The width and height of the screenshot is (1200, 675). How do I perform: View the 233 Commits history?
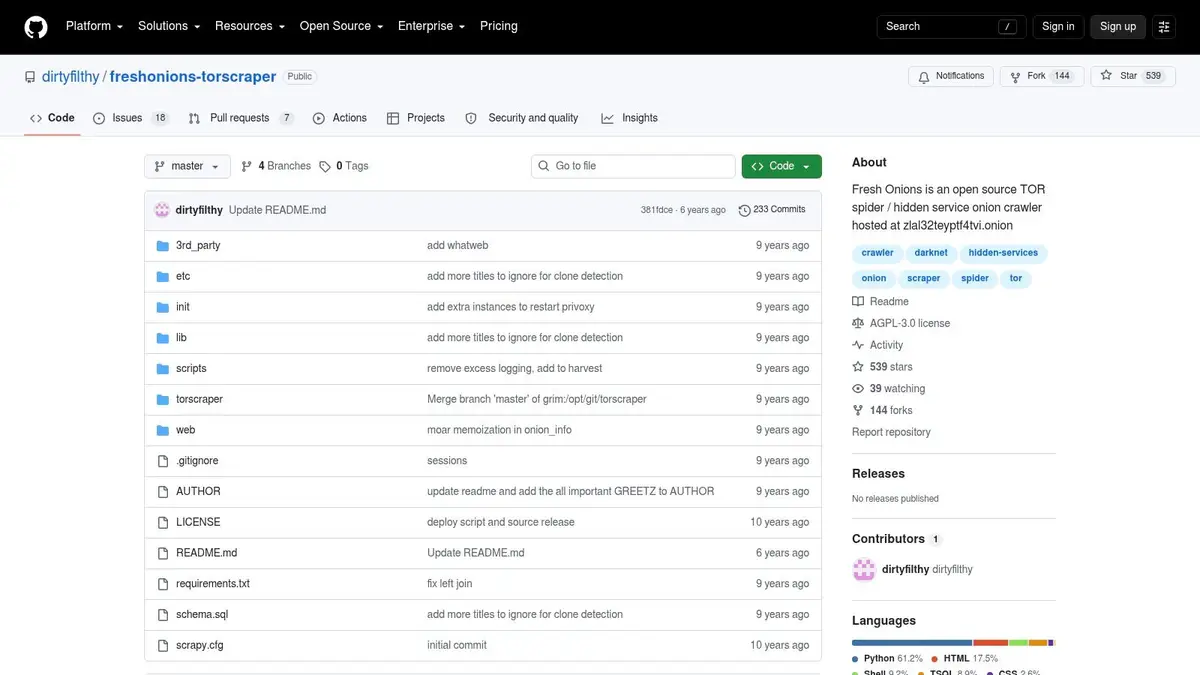click(772, 210)
